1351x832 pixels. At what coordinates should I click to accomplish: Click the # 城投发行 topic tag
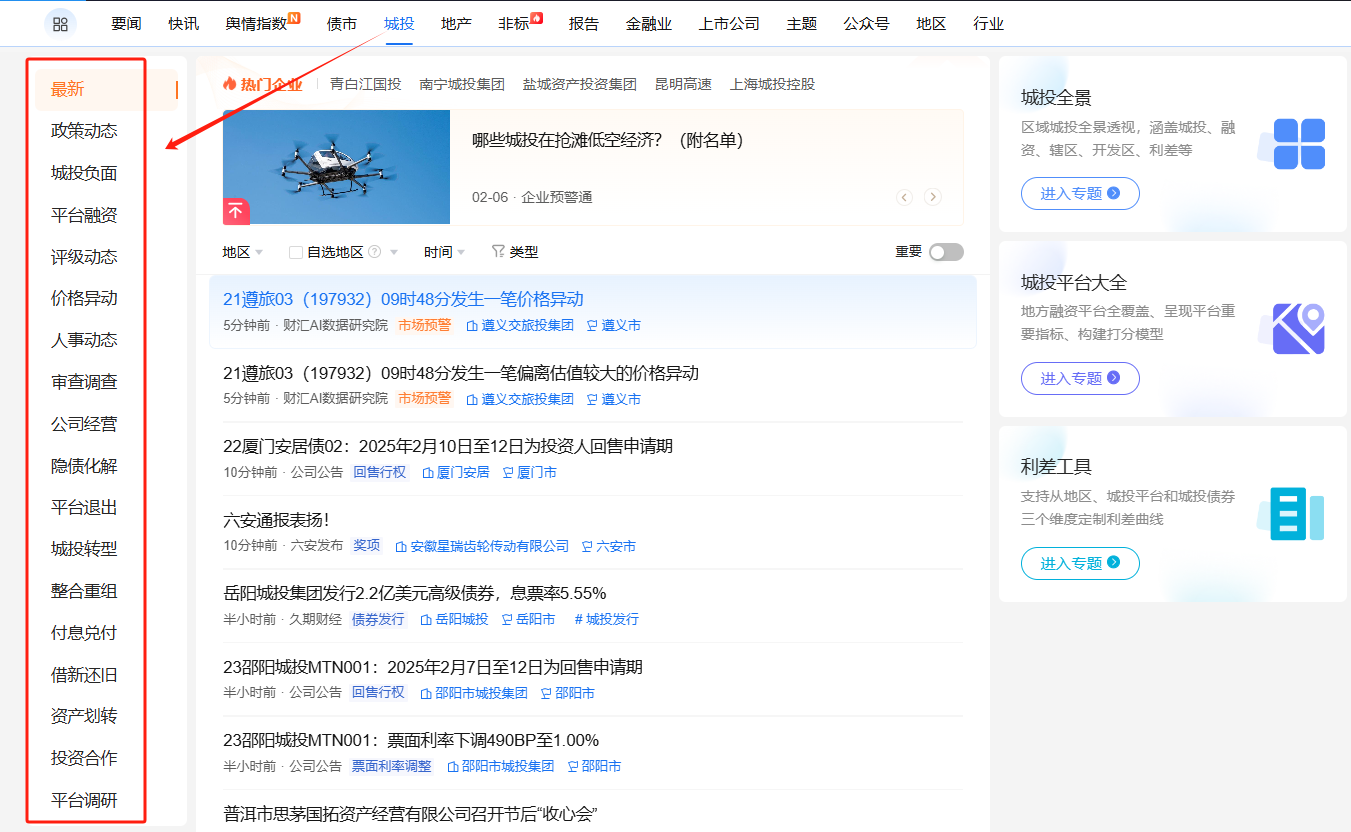pos(607,619)
